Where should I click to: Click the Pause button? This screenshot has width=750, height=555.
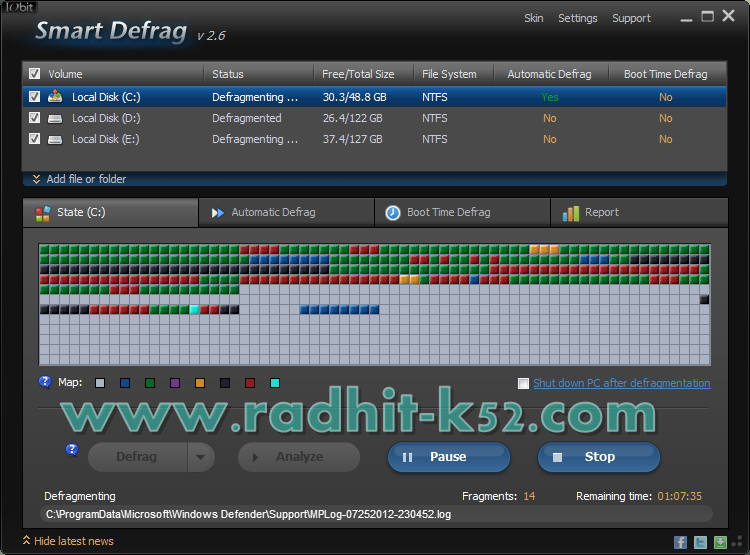449,457
